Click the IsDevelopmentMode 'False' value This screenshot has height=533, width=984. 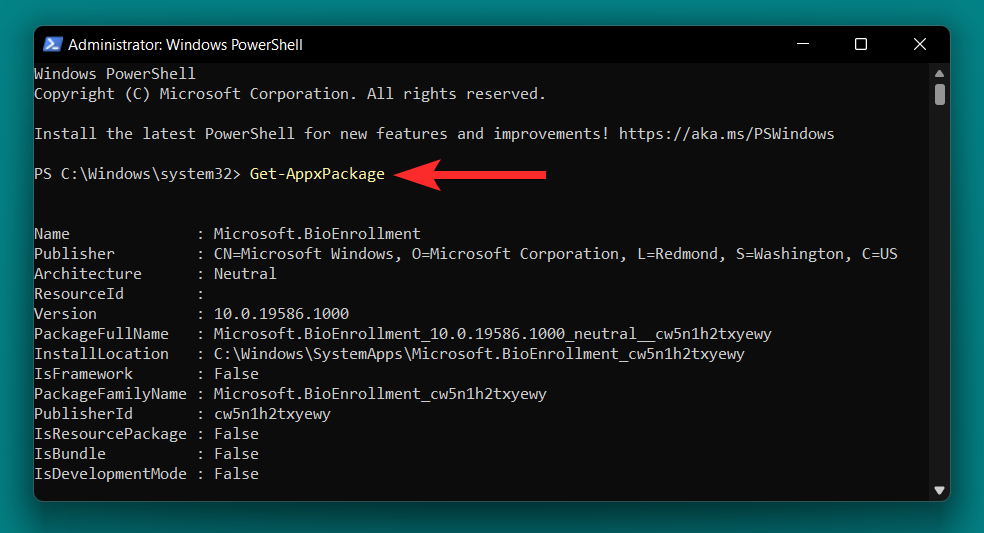tap(236, 473)
